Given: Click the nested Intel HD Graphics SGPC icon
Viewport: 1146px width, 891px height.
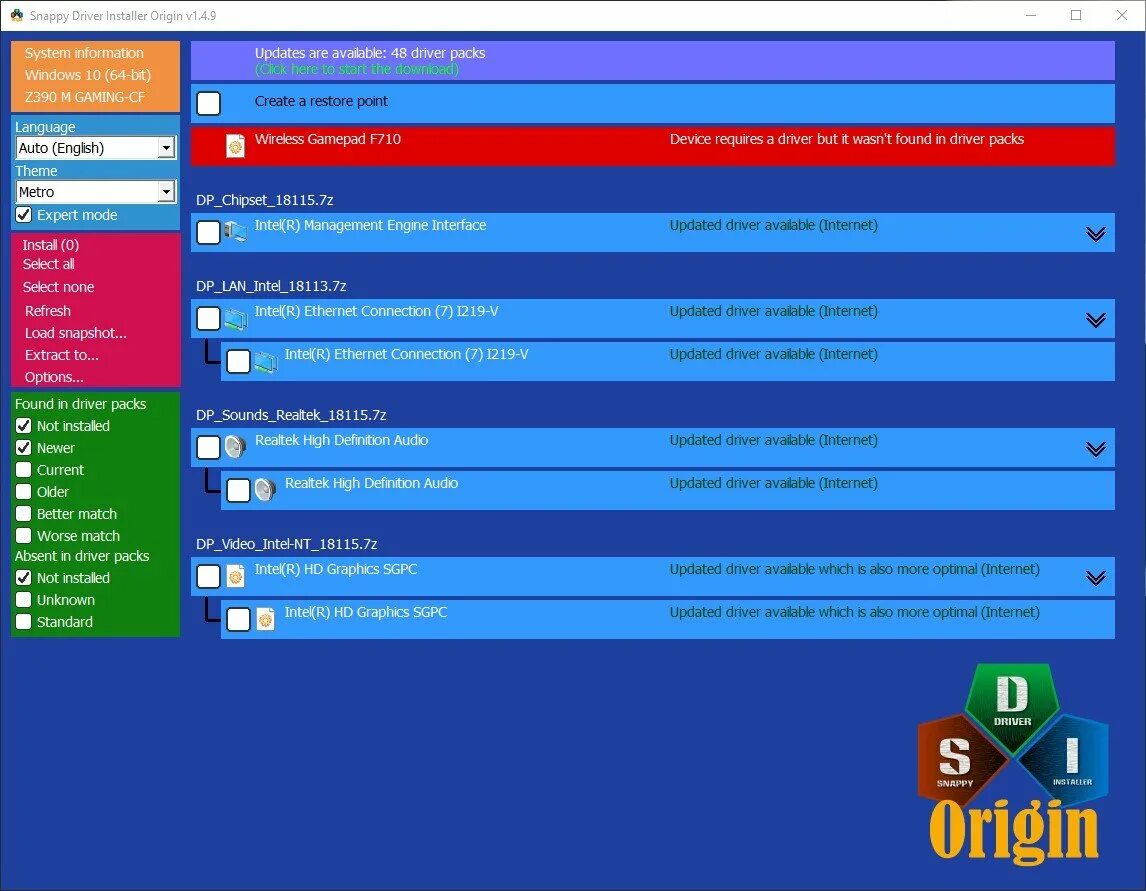Looking at the screenshot, I should 265,620.
